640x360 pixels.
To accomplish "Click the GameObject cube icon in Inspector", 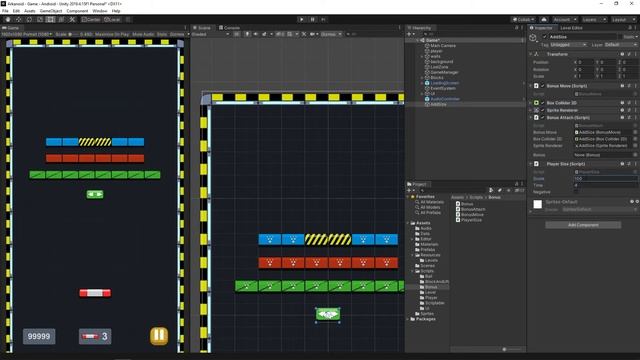I will click(533, 38).
